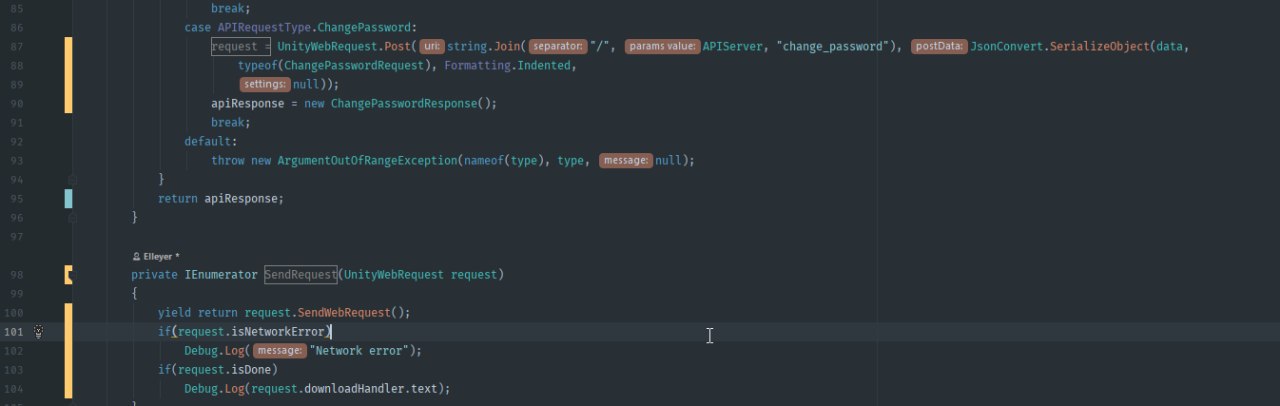Click the 'message:' hint before "Network error"
This screenshot has width=1280, height=406.
(x=279, y=350)
